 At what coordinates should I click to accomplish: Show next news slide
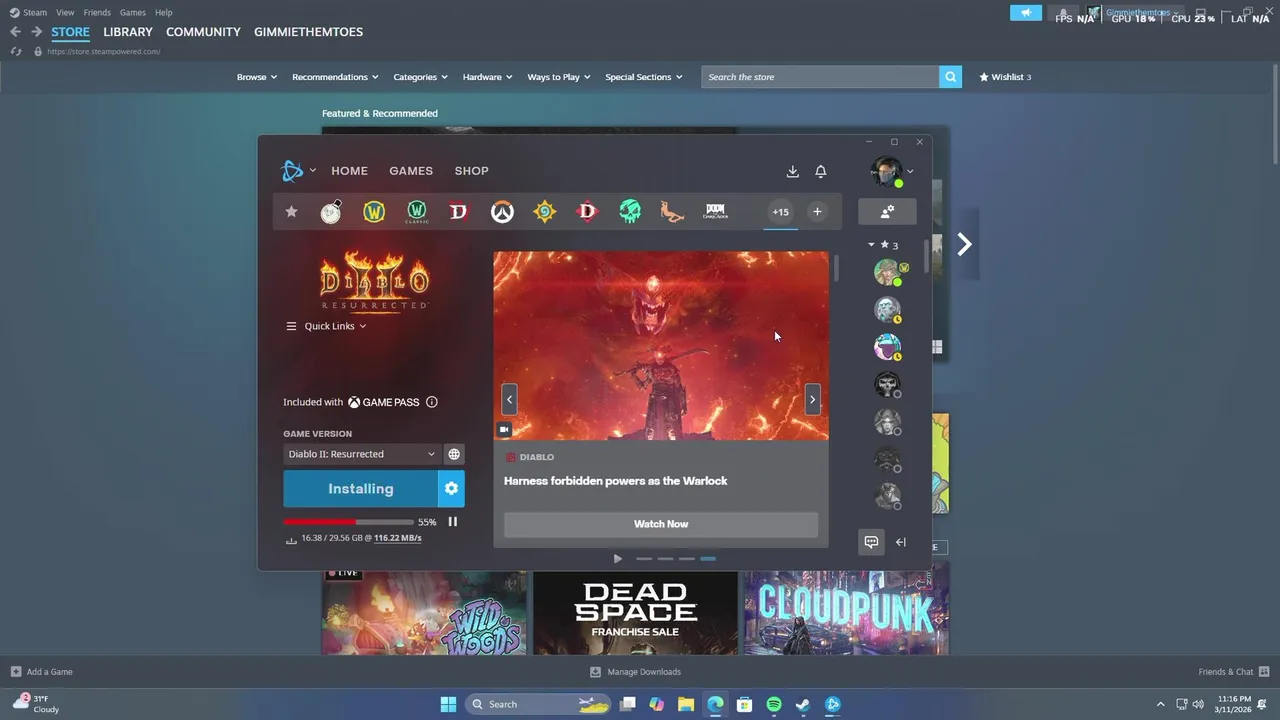(812, 399)
